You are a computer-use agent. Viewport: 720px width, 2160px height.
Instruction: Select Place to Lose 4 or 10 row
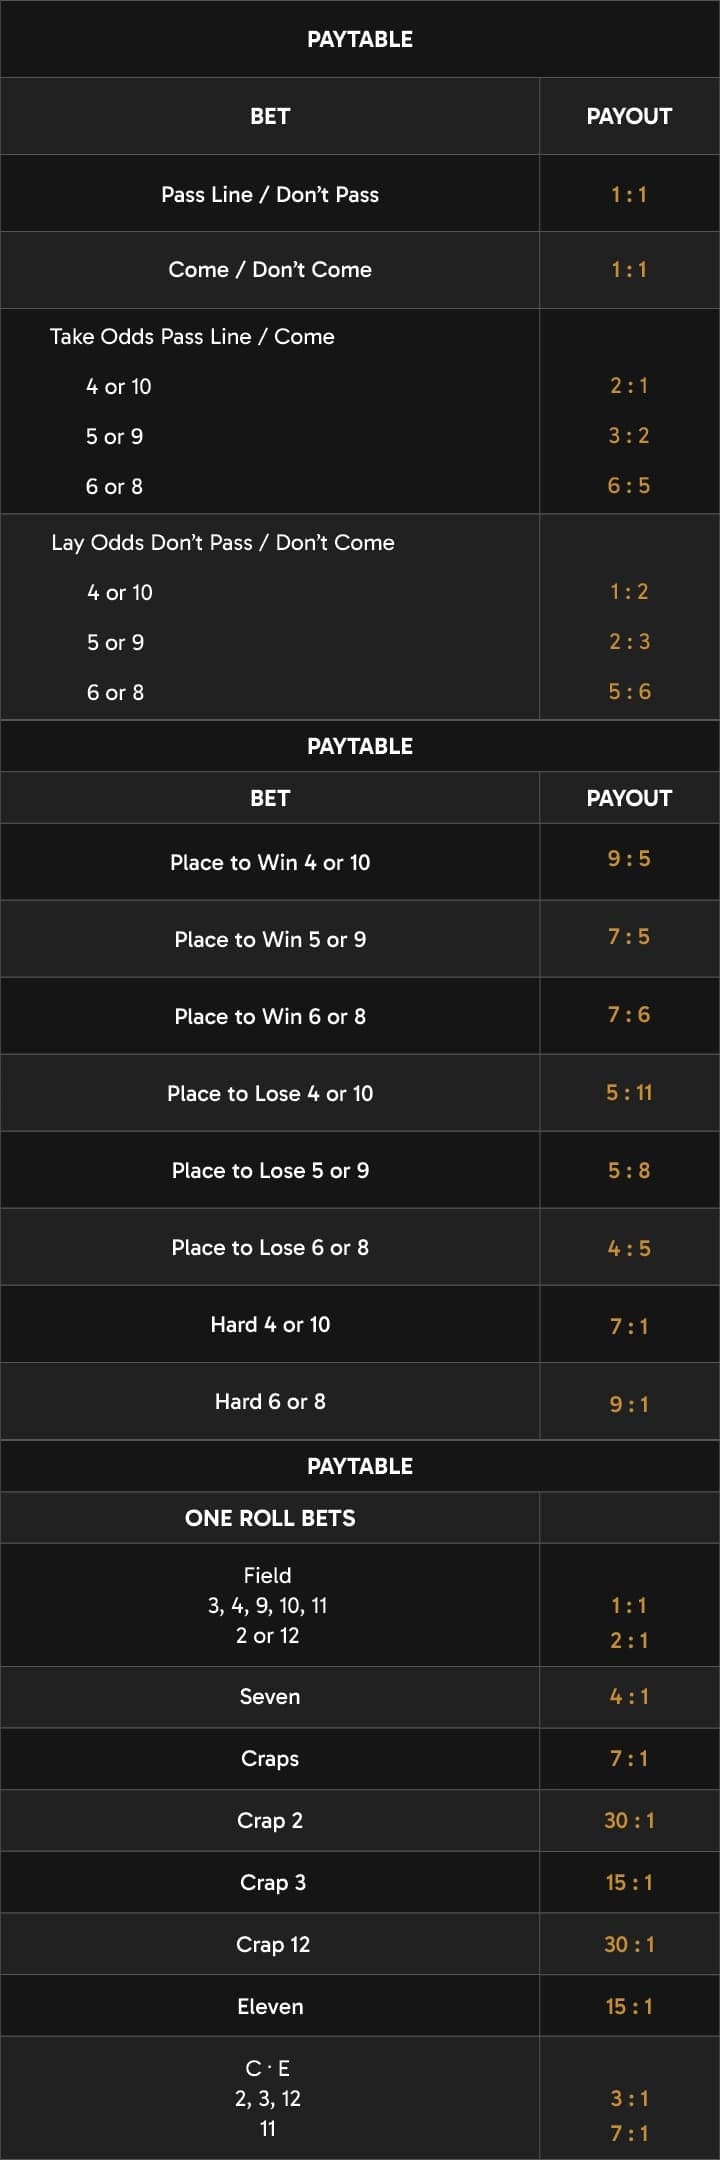click(x=360, y=1093)
